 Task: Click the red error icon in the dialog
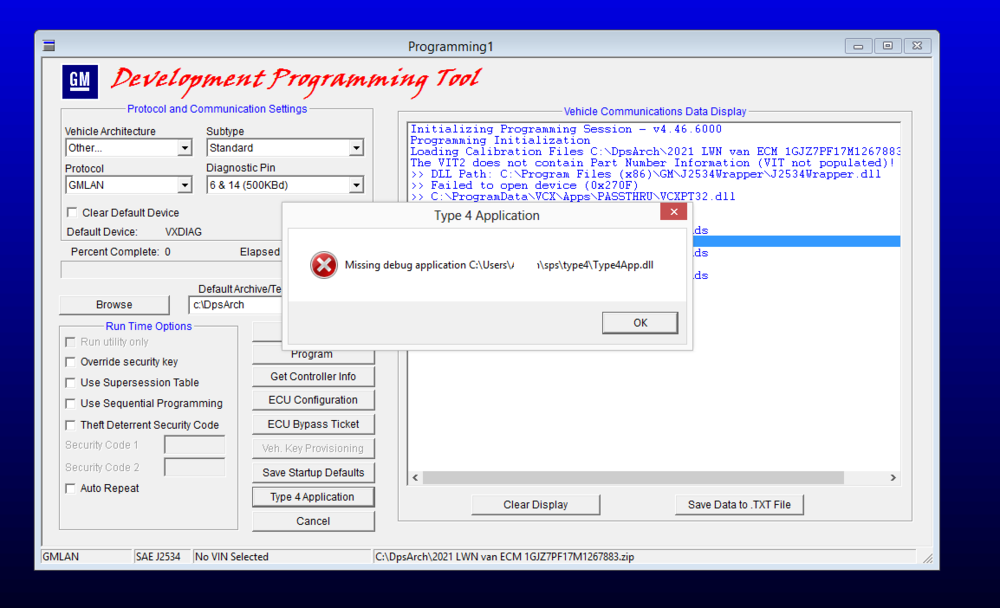pyautogui.click(x=324, y=265)
